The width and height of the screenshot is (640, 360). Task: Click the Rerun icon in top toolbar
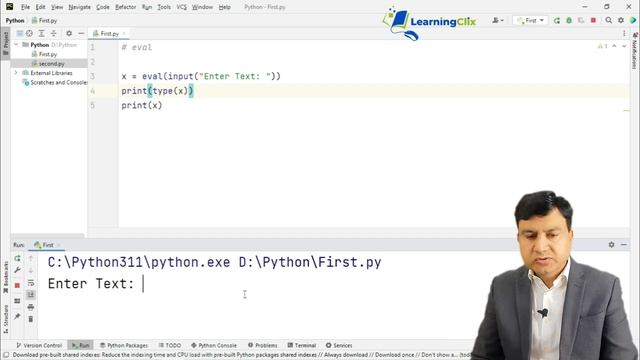(x=557, y=20)
